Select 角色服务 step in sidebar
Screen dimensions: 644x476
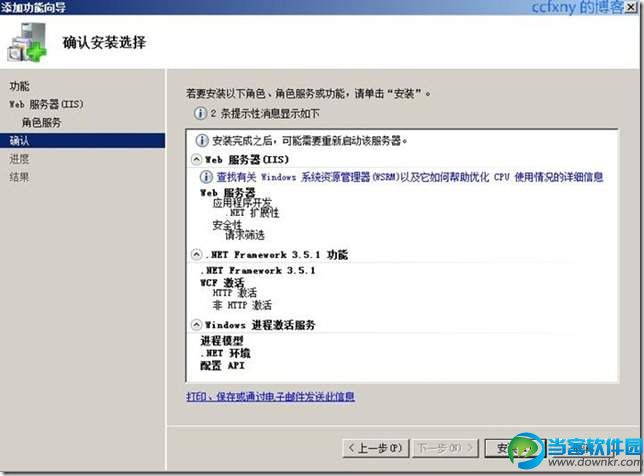click(x=41, y=122)
